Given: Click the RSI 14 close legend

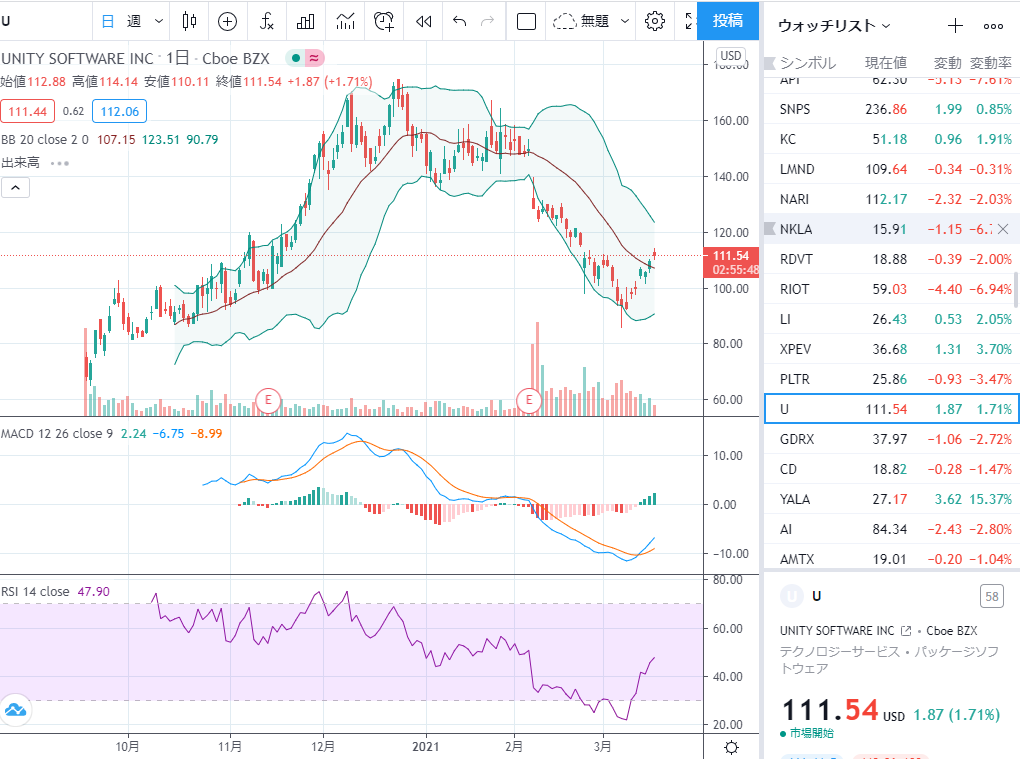Looking at the screenshot, I should [x=35, y=592].
